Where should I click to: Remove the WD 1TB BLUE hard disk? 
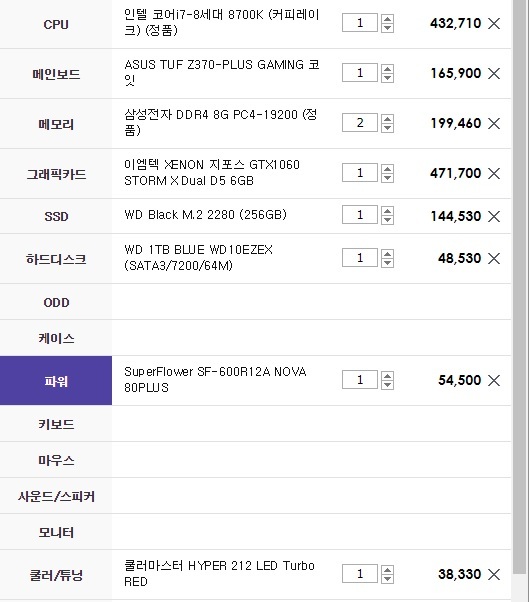(x=494, y=258)
